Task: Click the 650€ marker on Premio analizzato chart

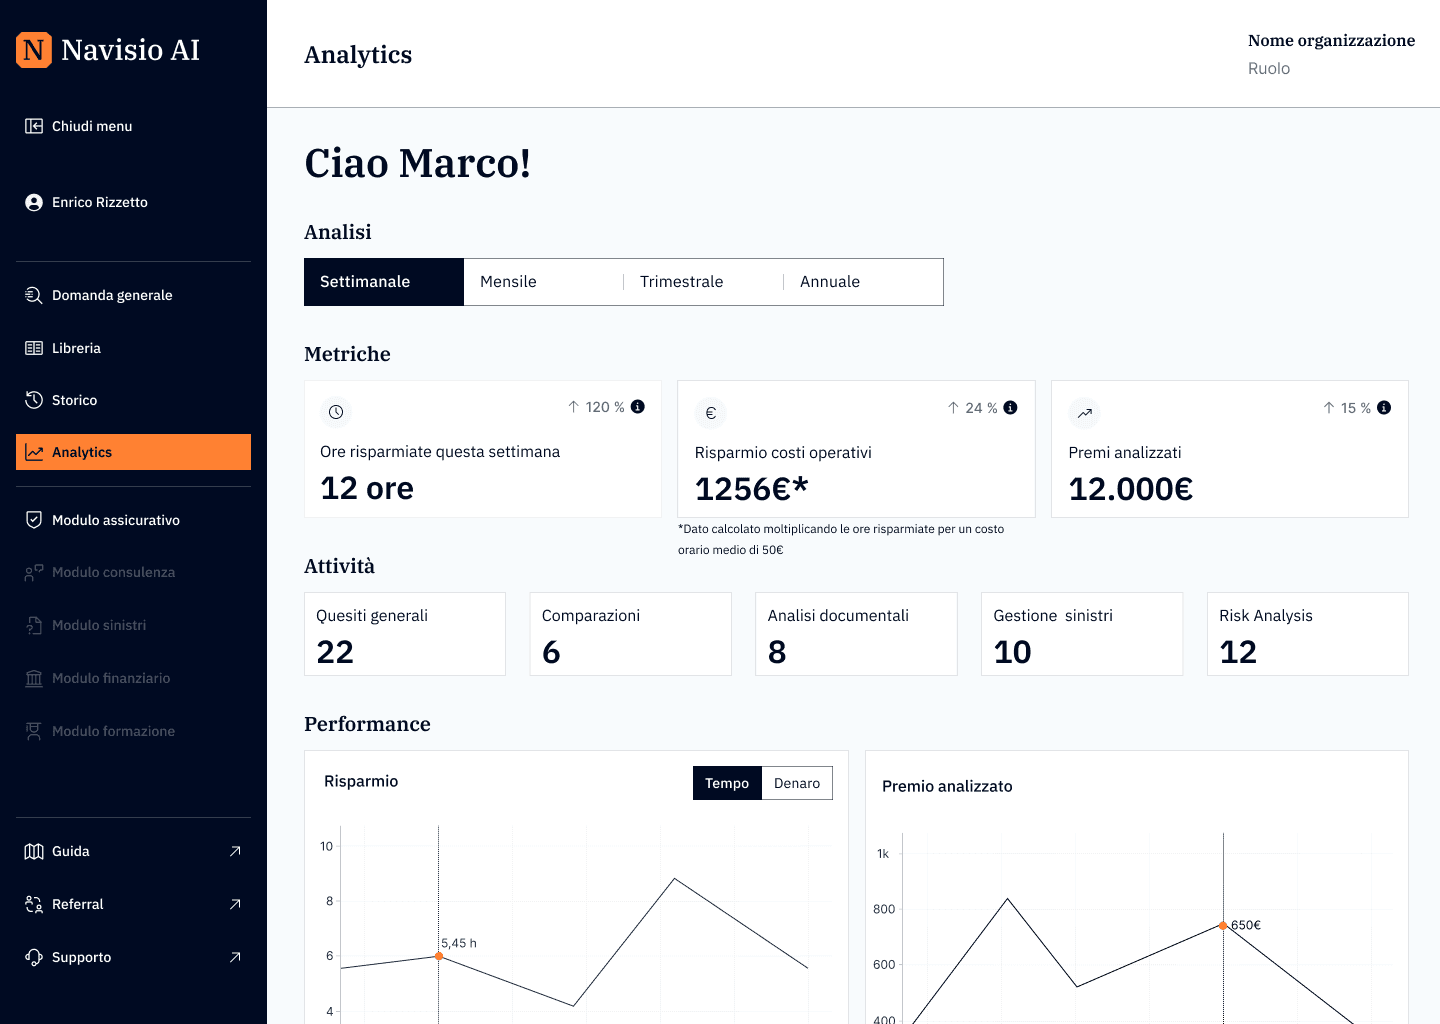Action: point(1224,926)
